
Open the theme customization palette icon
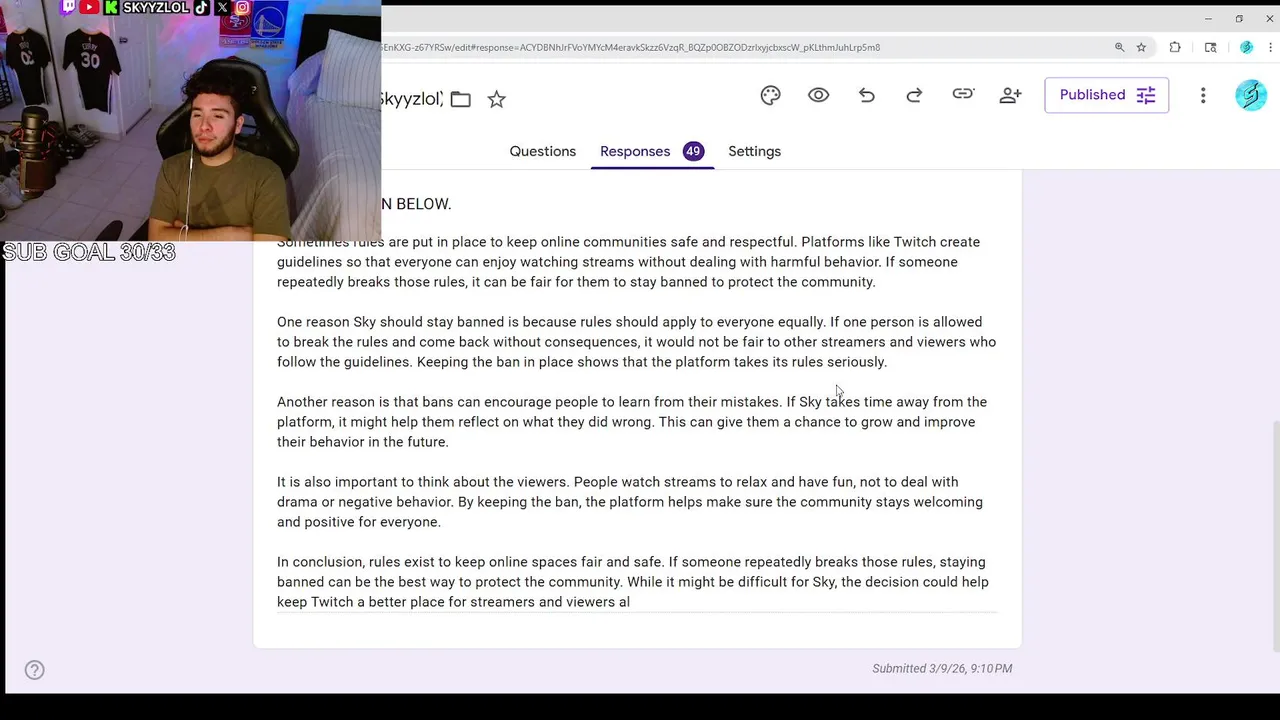tap(770, 95)
